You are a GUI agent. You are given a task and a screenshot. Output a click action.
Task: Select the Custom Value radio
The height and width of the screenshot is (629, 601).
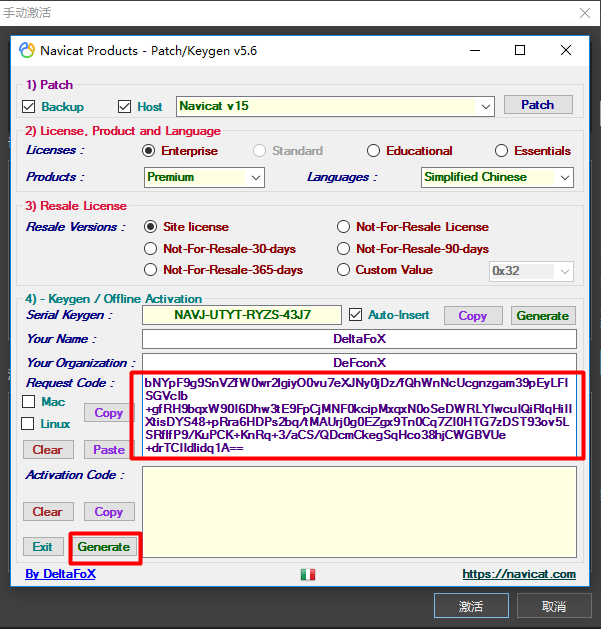pyautogui.click(x=343, y=270)
